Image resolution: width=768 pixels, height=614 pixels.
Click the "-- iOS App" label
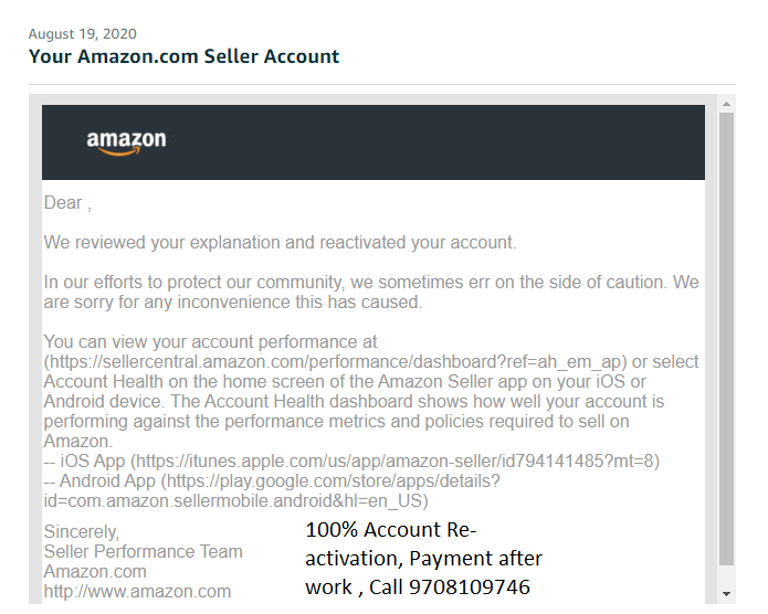pyautogui.click(x=86, y=461)
